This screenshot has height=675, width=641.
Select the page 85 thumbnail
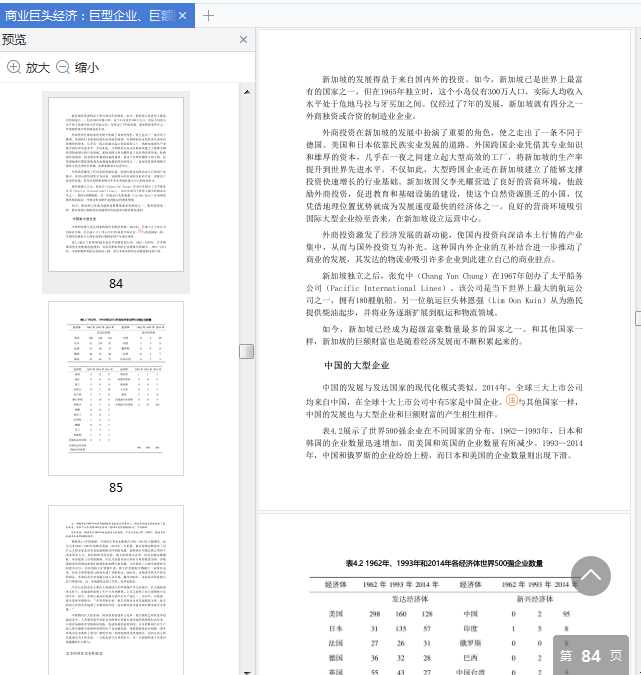[116, 388]
